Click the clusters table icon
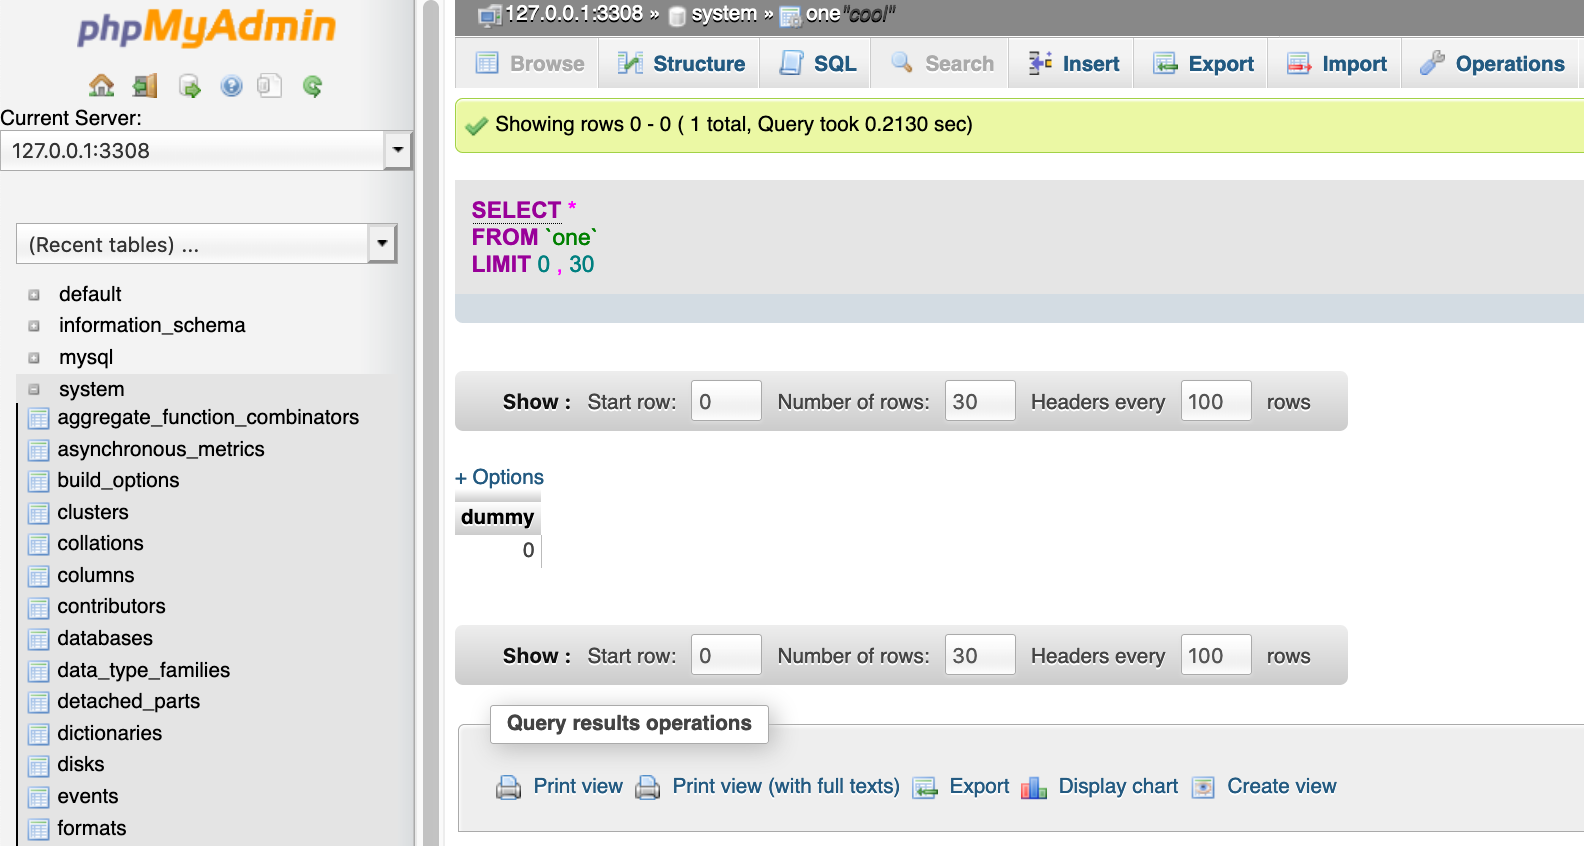1584x846 pixels. pos(39,513)
